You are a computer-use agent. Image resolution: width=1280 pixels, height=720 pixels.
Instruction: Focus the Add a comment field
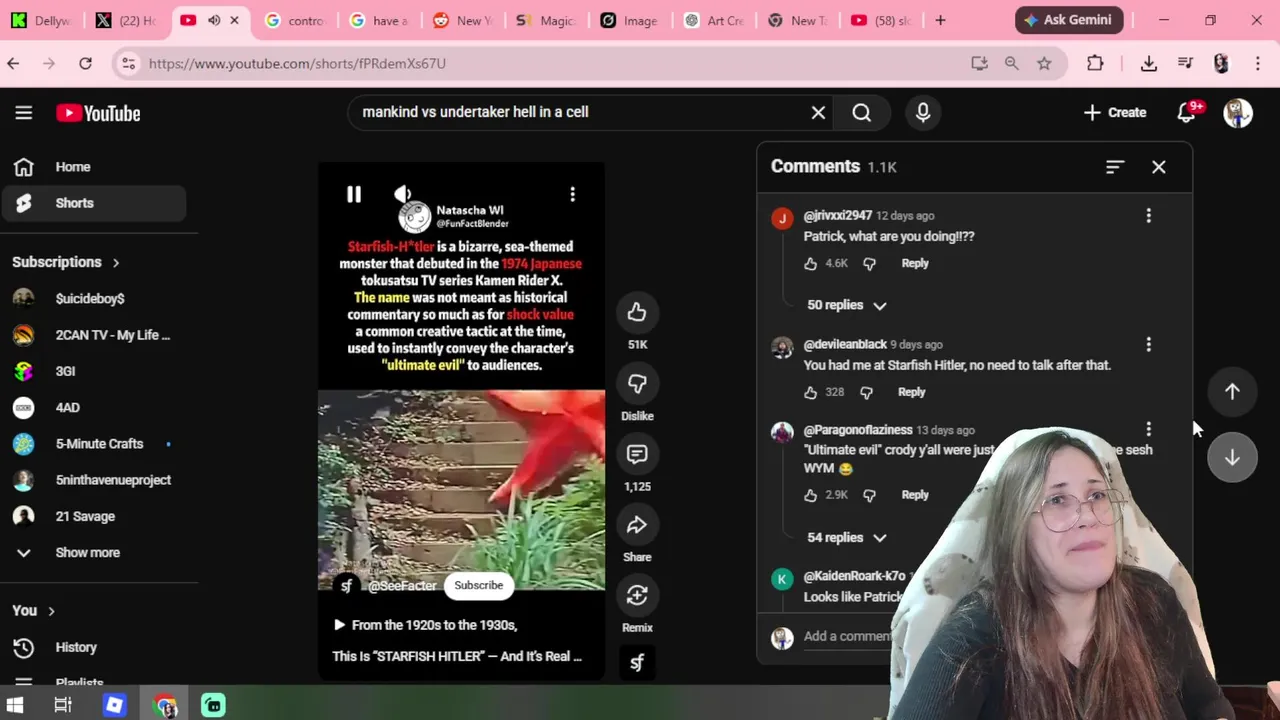tap(846, 636)
